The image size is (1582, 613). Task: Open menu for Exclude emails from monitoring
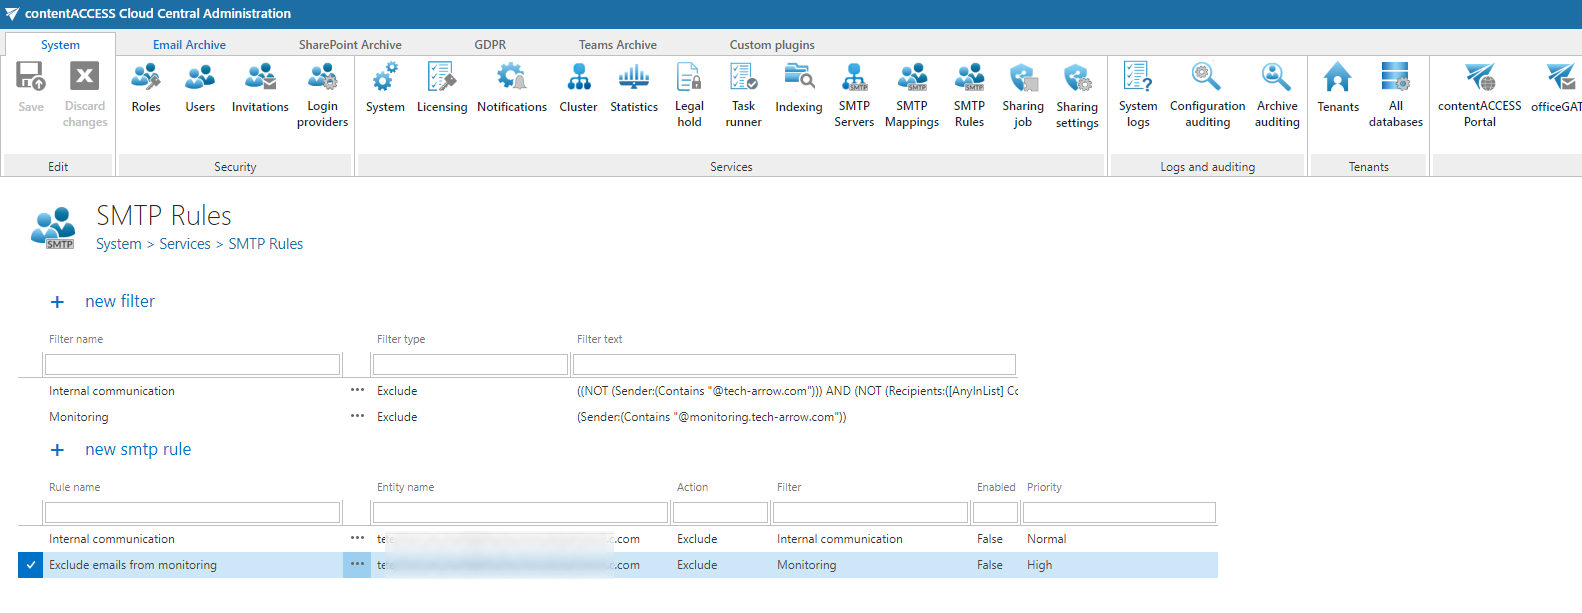(x=357, y=564)
